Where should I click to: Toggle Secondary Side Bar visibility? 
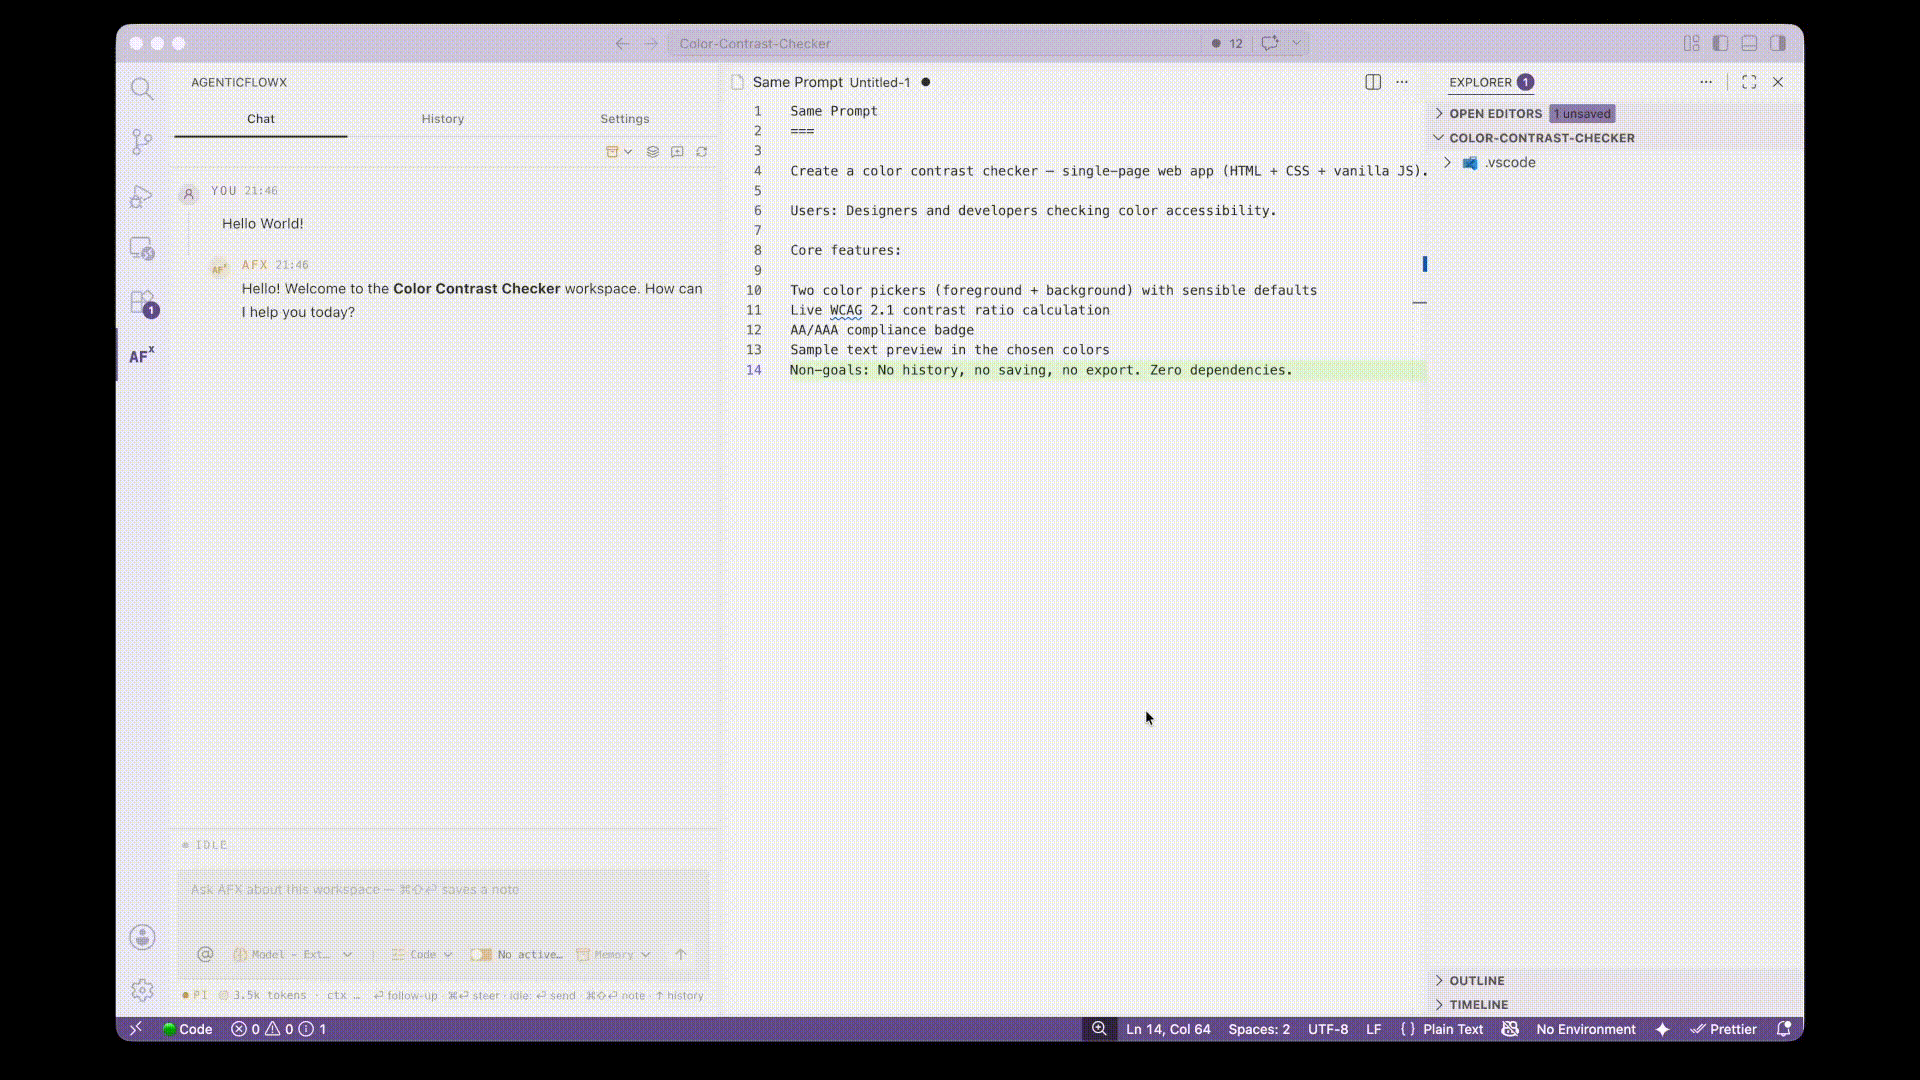click(x=1778, y=43)
